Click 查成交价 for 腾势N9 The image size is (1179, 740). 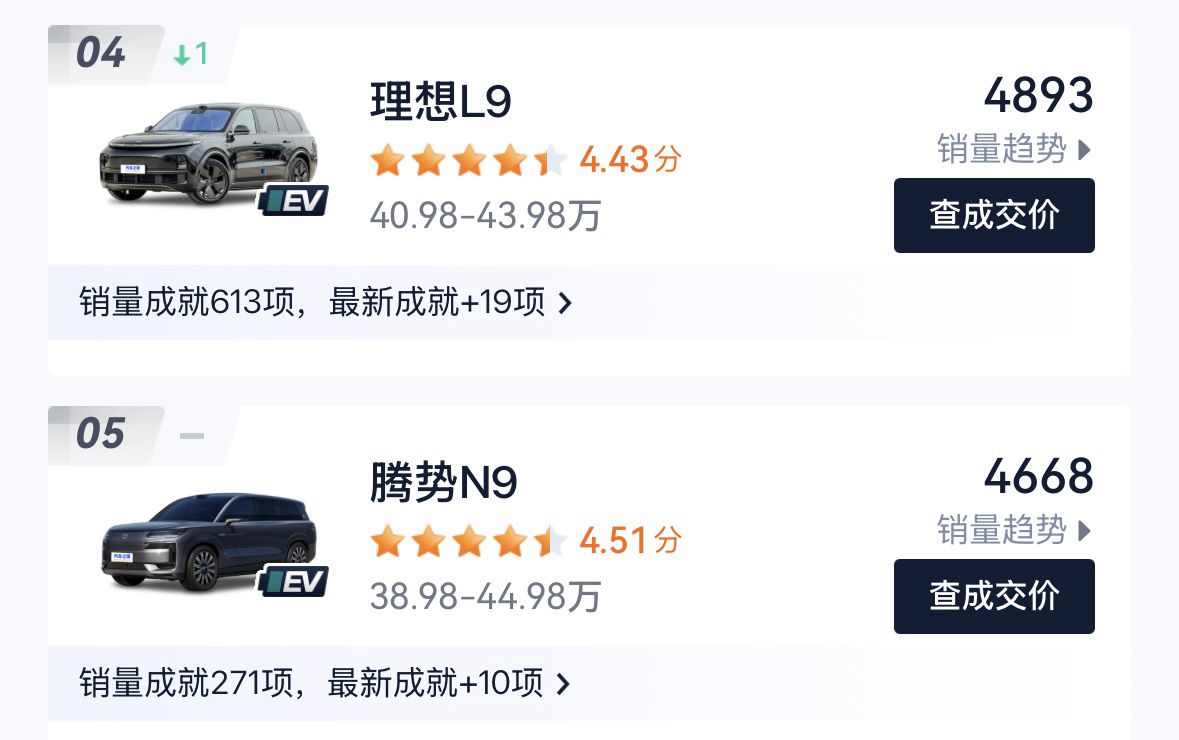[x=994, y=596]
